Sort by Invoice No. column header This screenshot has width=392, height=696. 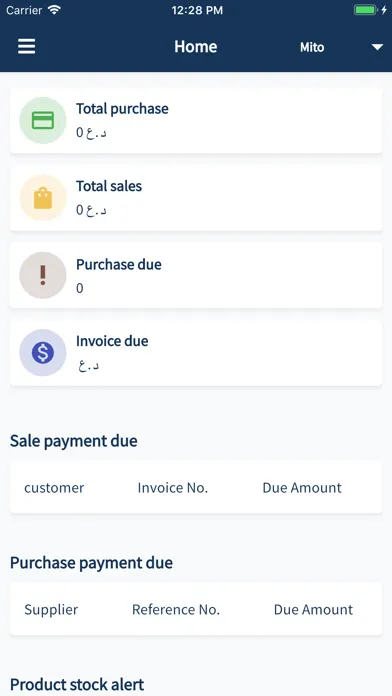click(173, 488)
